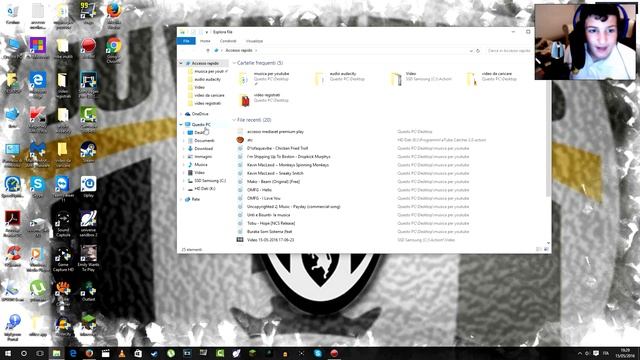Select recent file OMFG - Hello
640x360 pixels.
[x=259, y=190]
